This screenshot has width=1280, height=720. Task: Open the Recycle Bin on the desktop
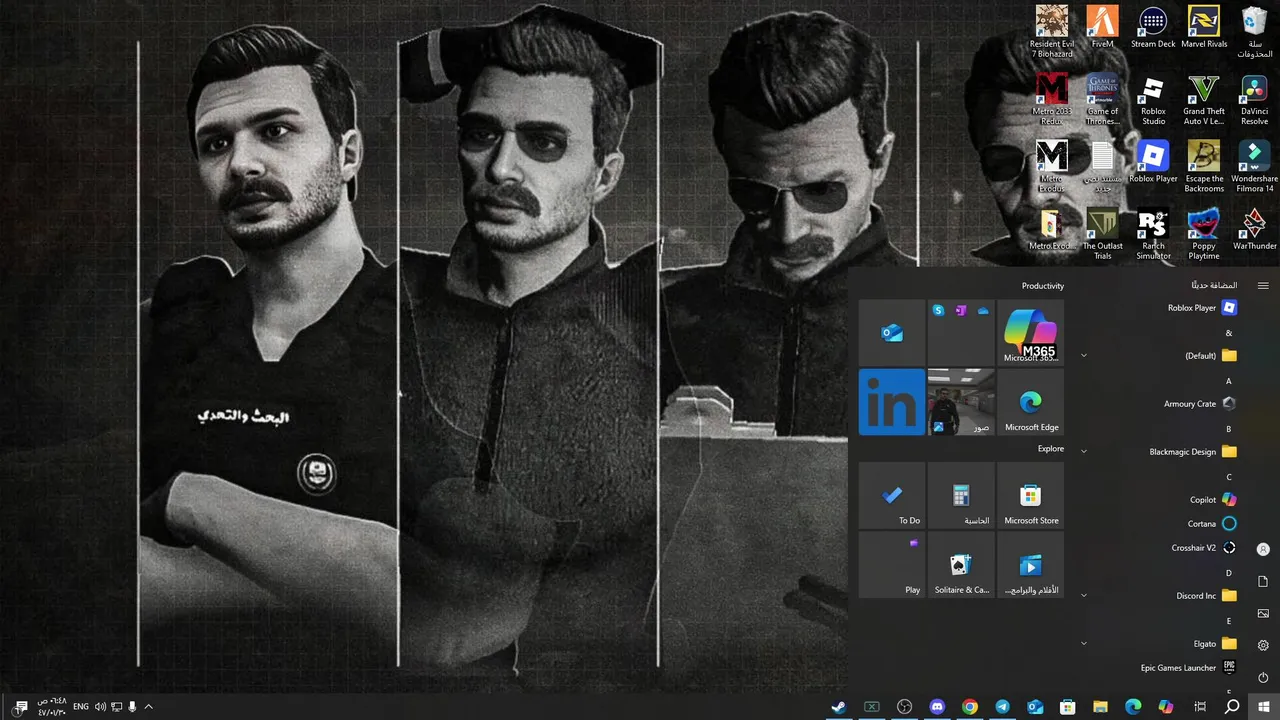(x=1255, y=32)
